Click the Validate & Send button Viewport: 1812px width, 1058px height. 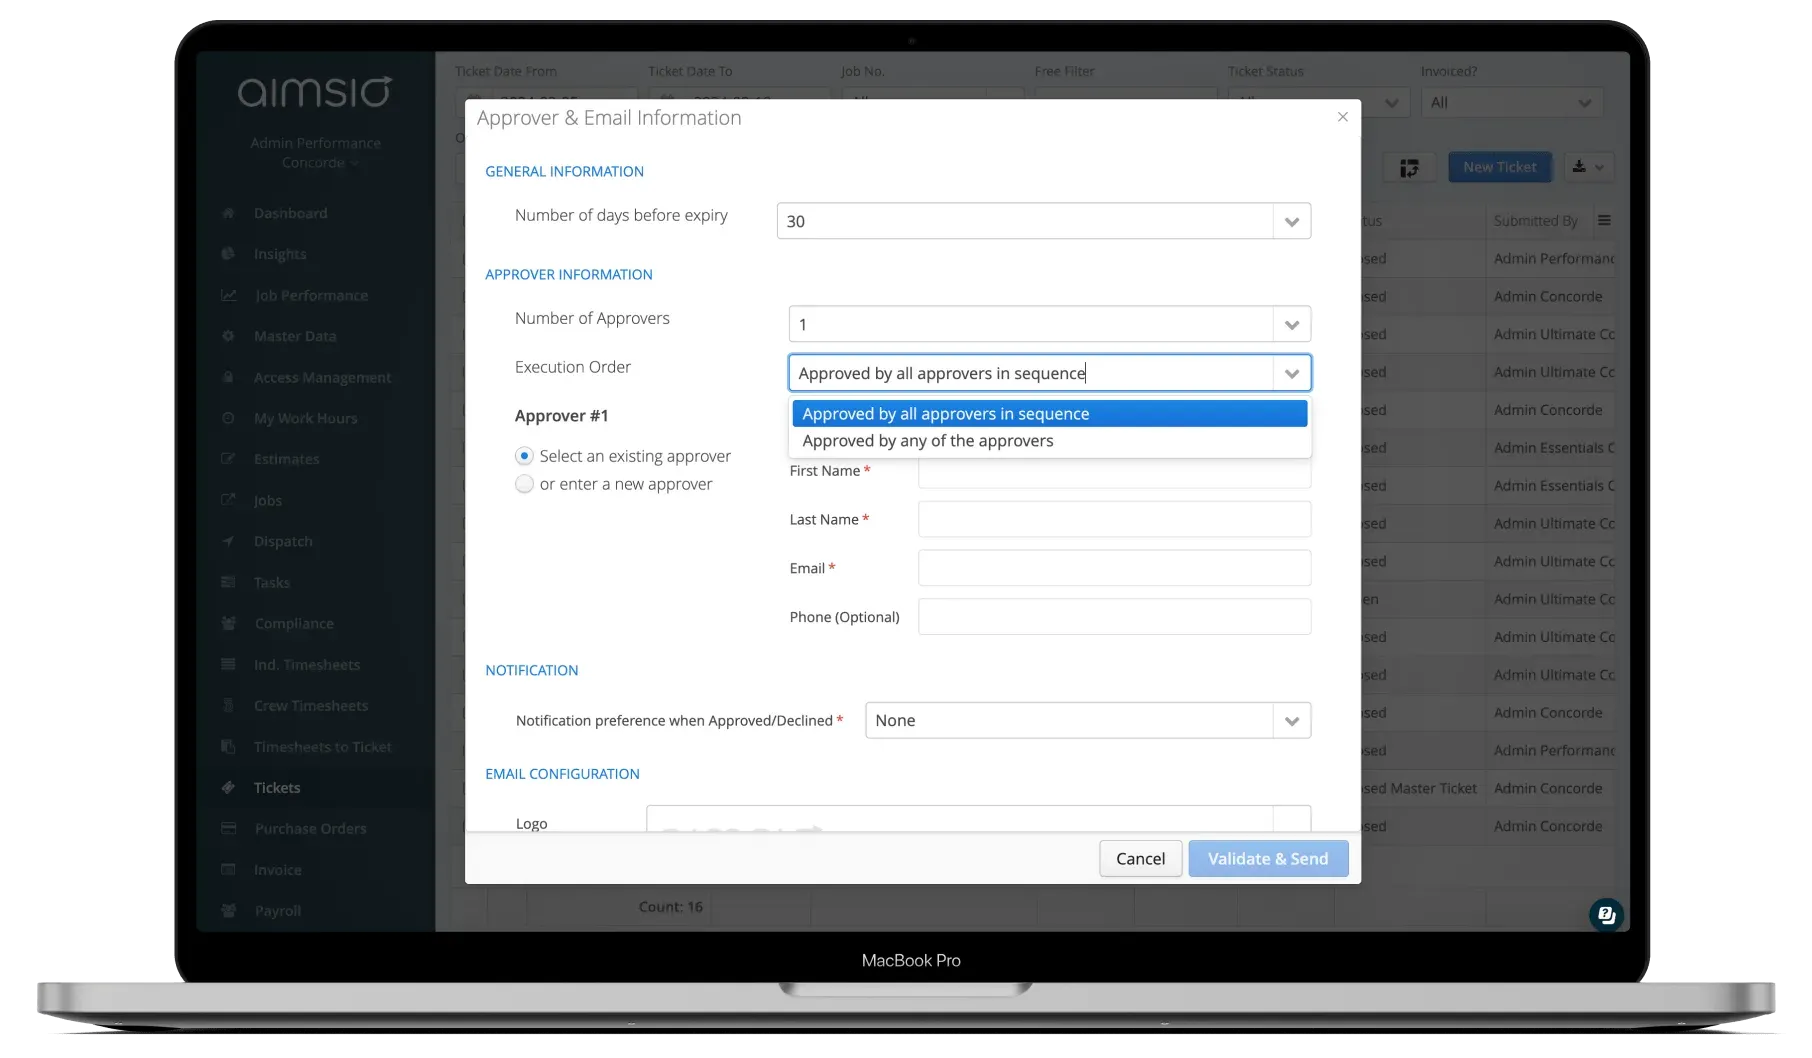point(1267,858)
